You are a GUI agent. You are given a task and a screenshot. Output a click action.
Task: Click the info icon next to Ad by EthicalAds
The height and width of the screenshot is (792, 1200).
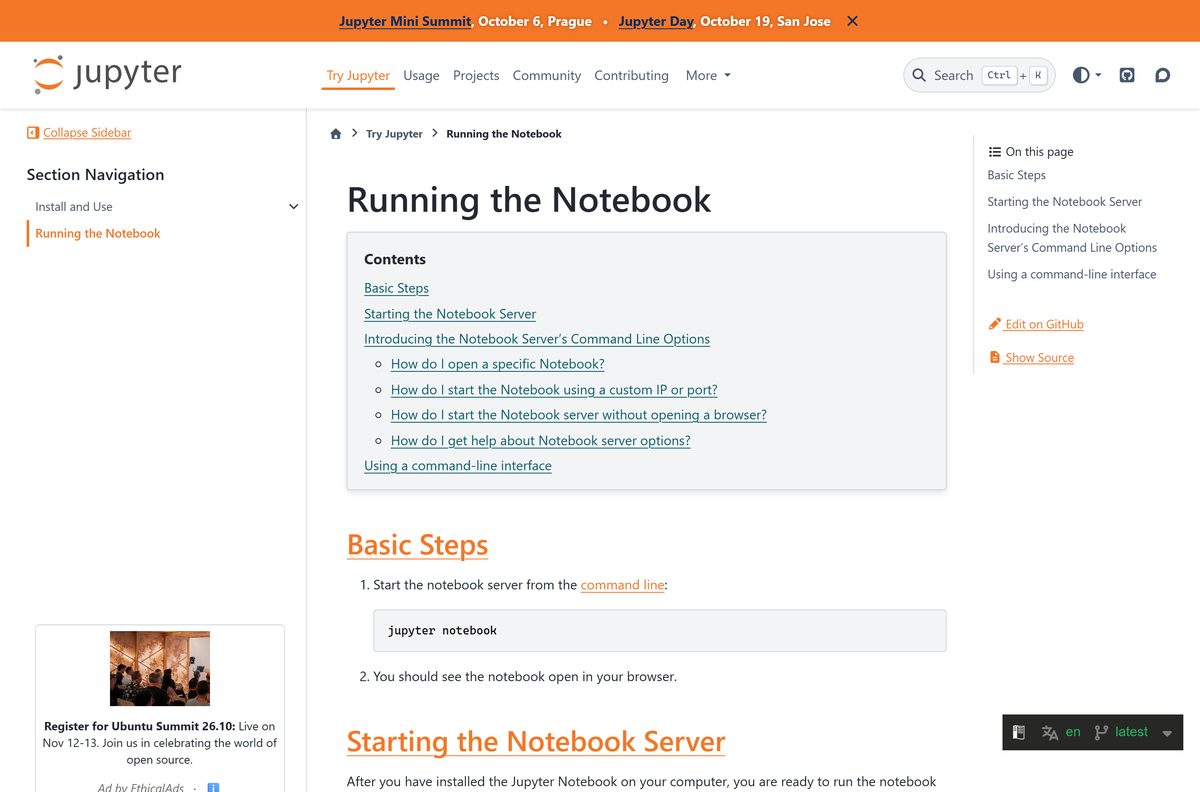[213, 787]
